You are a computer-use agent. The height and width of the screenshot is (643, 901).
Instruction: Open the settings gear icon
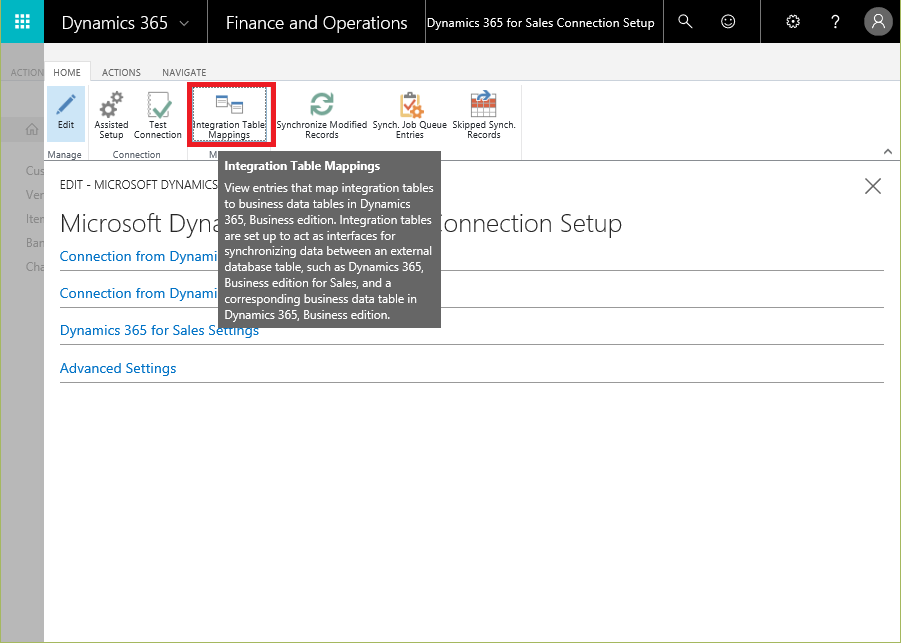[x=793, y=22]
